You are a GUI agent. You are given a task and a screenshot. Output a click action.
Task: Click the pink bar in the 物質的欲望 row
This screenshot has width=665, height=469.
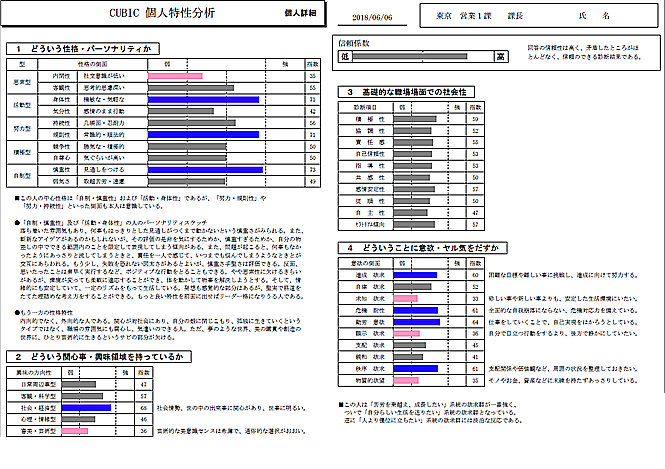pos(406,381)
